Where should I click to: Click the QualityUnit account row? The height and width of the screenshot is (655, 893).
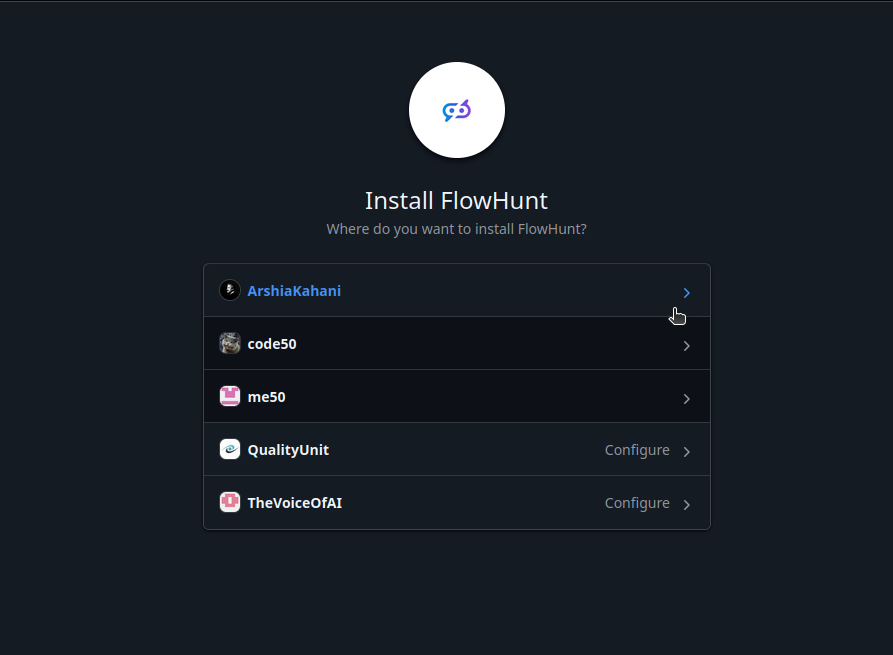[x=286, y=449]
